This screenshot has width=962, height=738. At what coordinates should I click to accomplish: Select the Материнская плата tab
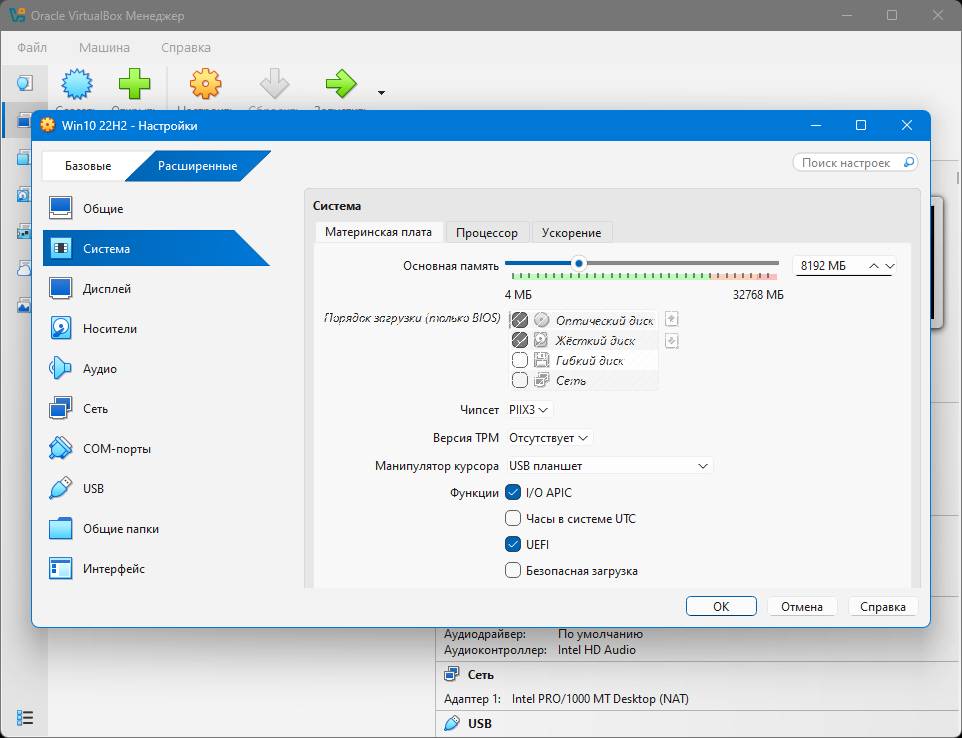379,233
